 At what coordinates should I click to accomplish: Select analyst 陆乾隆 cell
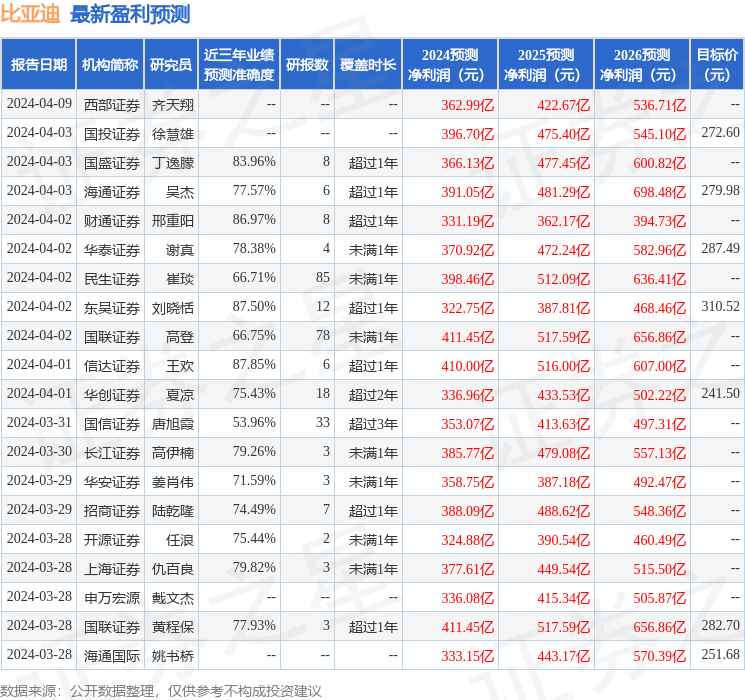pos(172,511)
